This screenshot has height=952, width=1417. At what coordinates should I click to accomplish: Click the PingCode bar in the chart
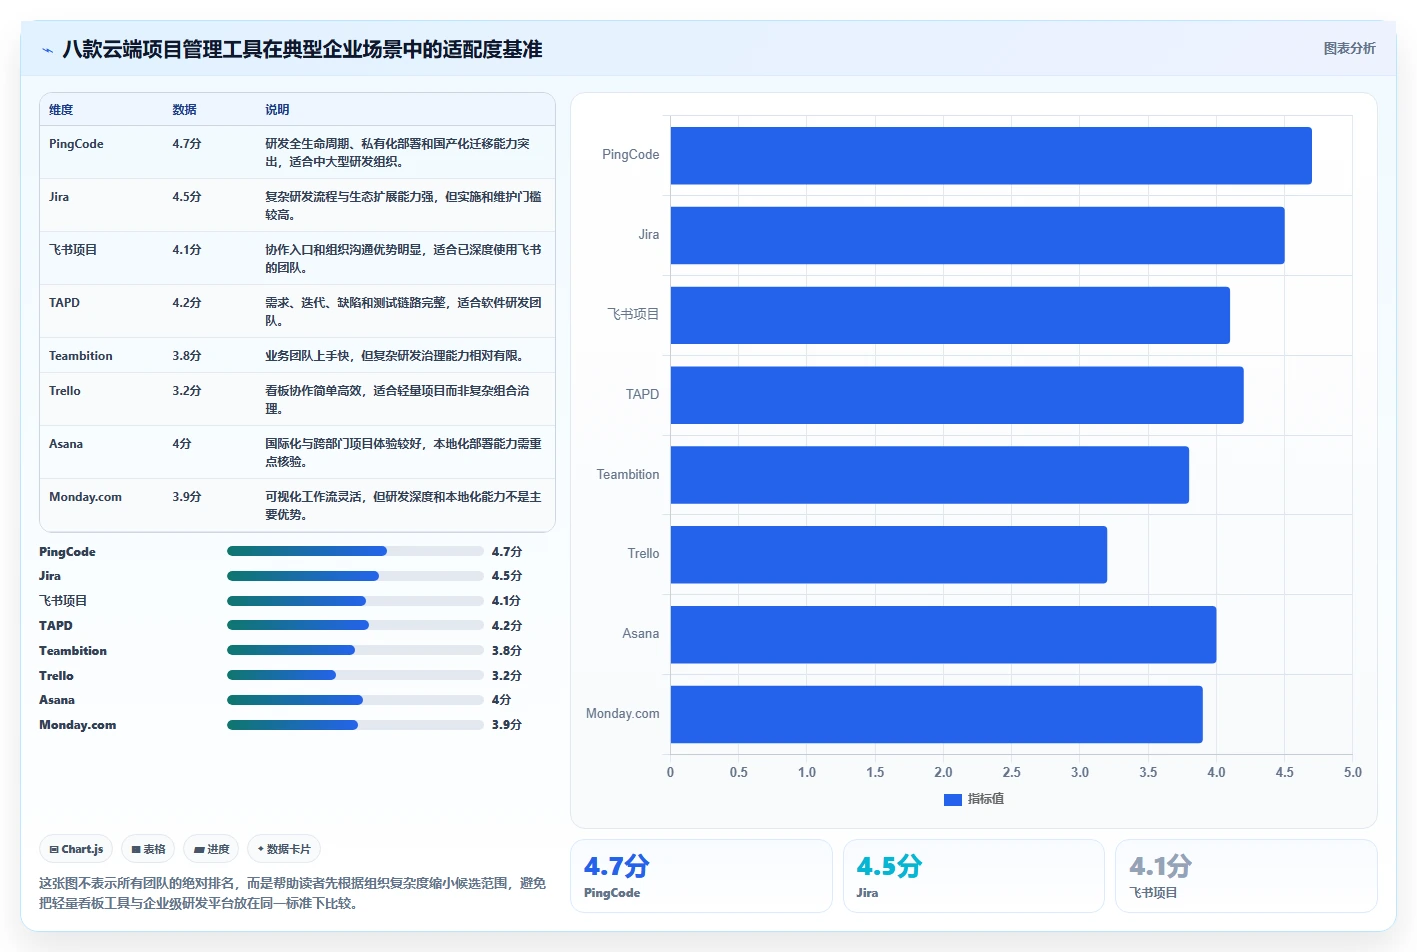pos(991,155)
